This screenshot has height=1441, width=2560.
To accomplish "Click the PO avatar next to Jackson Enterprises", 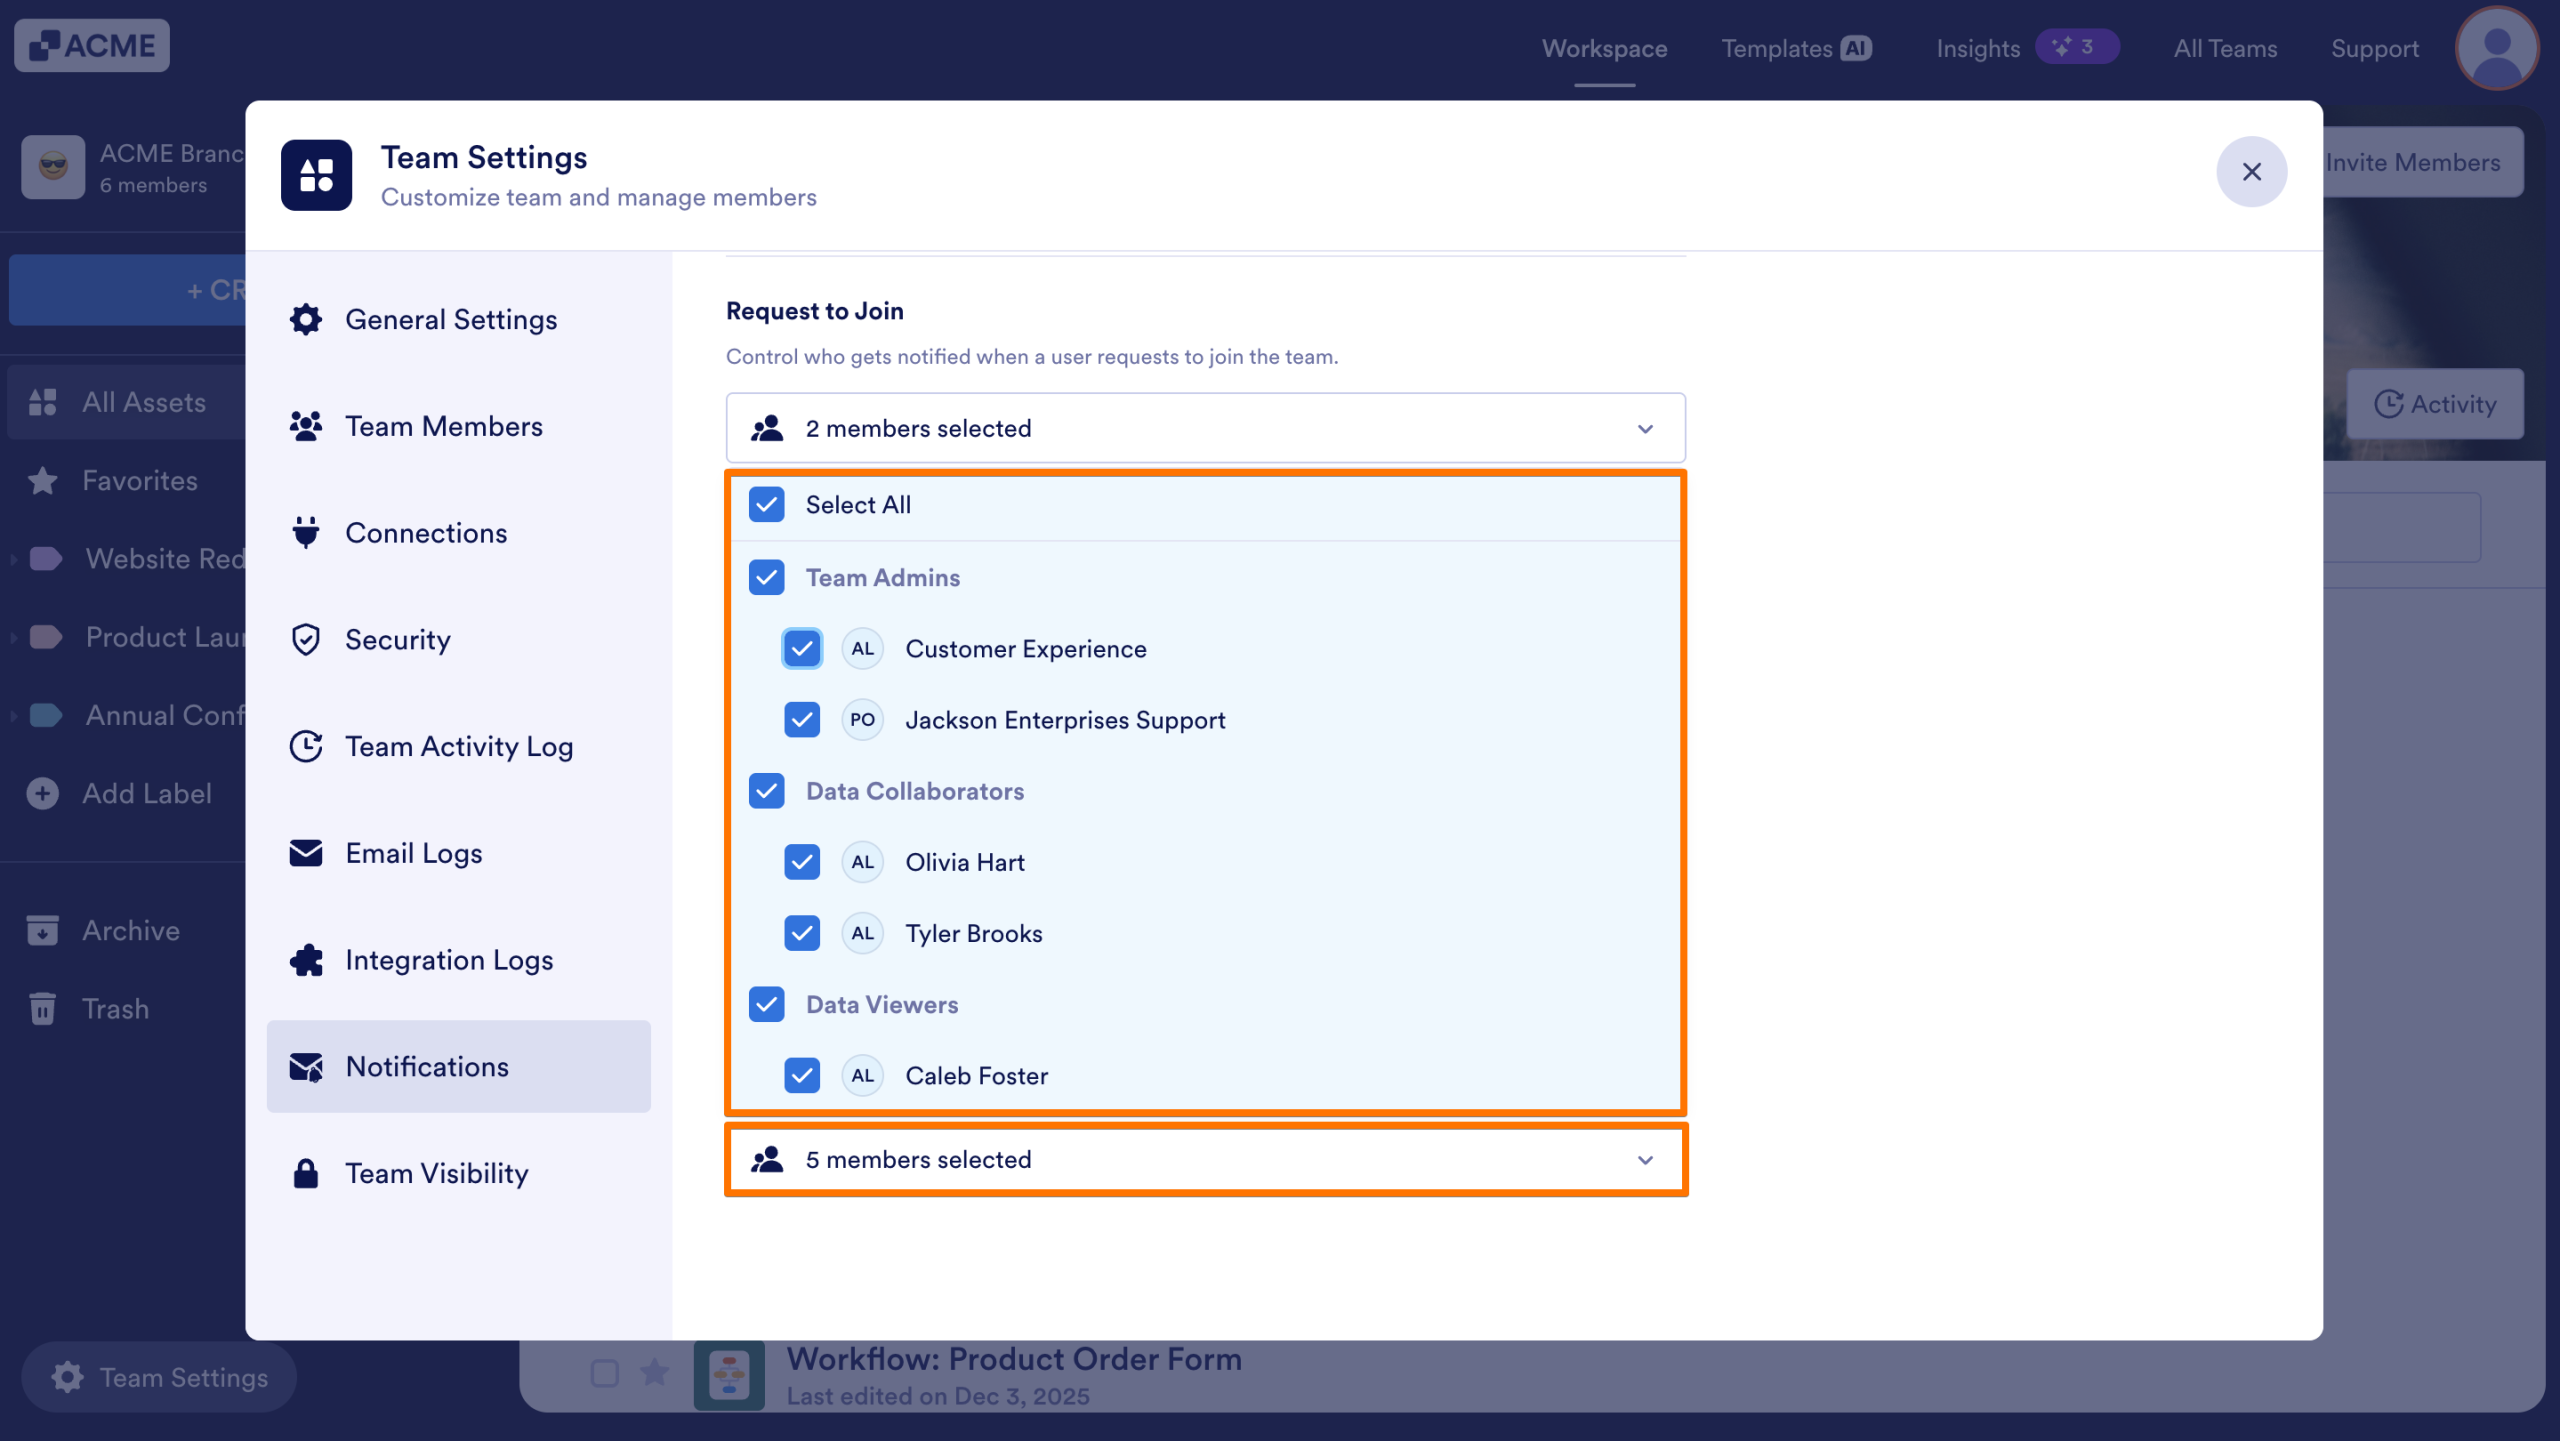I will (862, 720).
